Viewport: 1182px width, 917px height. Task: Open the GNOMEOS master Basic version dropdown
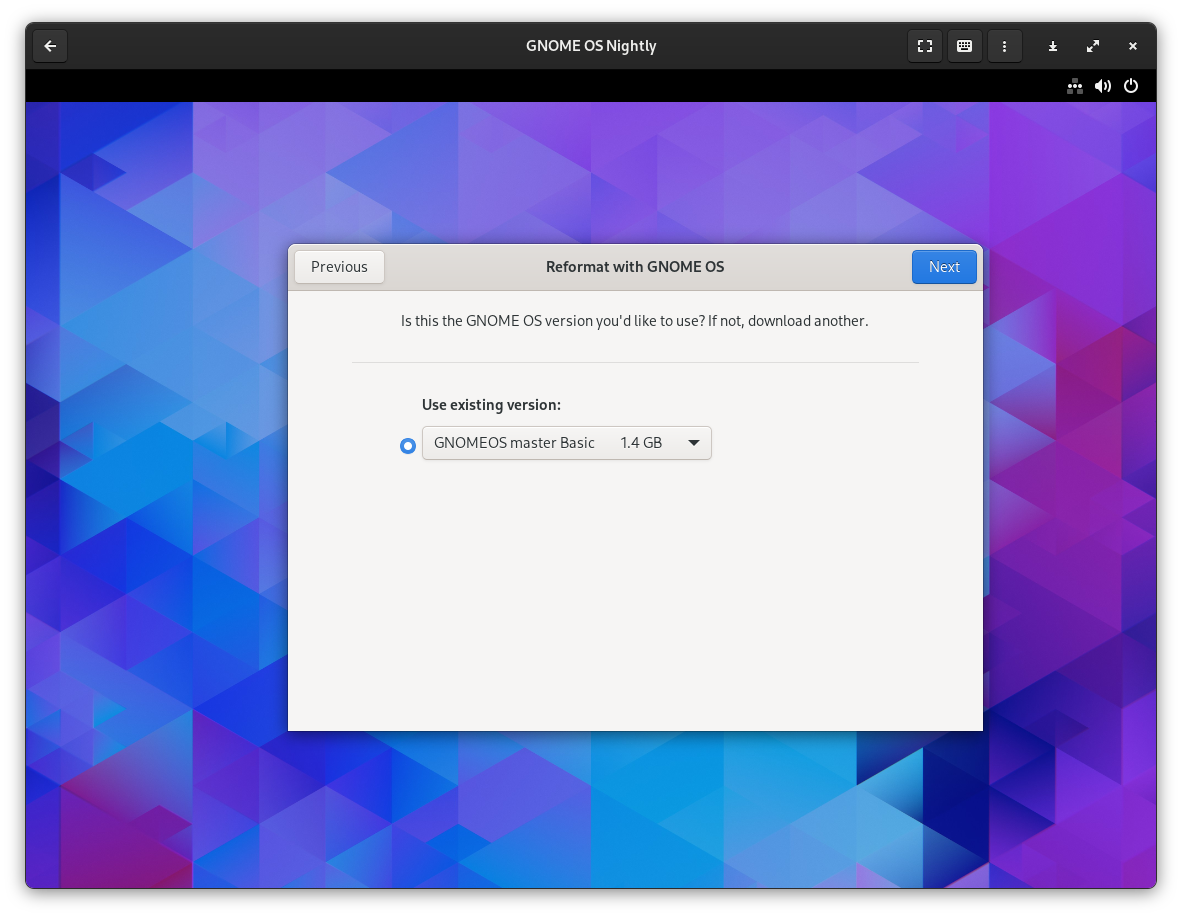coord(567,443)
